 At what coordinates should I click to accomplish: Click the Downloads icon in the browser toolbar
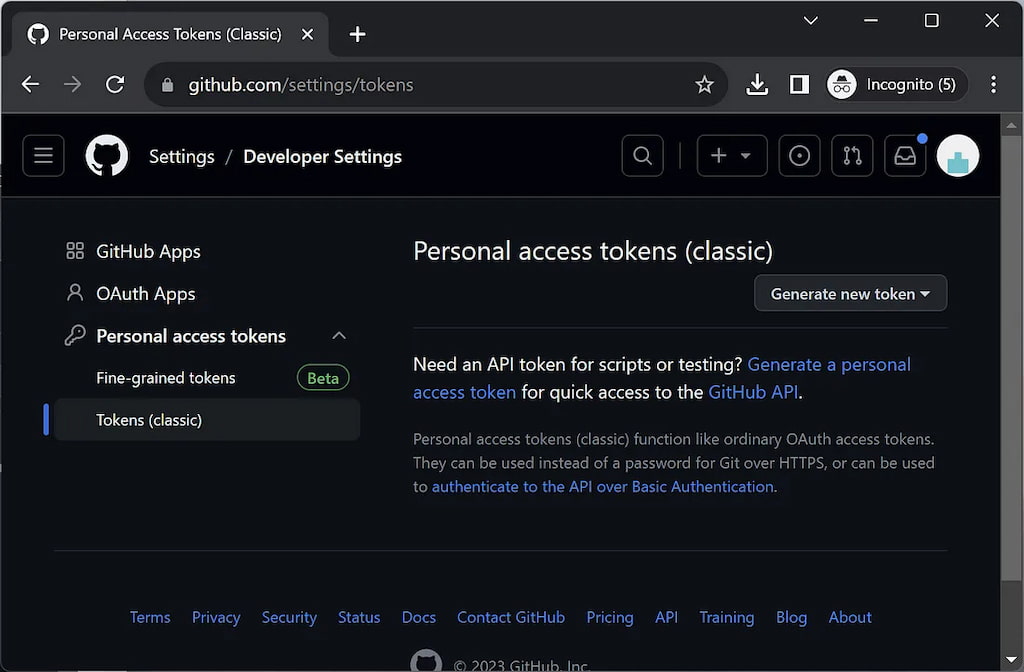pos(757,84)
